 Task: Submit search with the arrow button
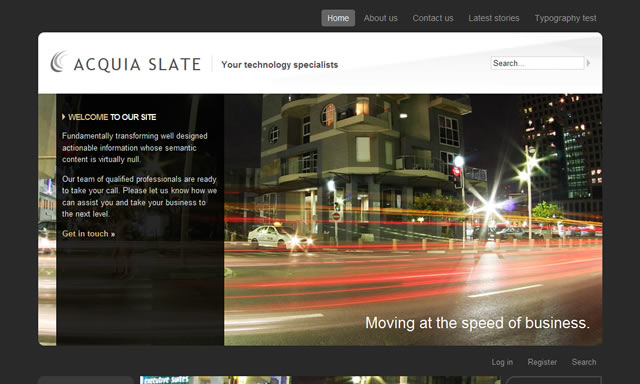[588, 63]
